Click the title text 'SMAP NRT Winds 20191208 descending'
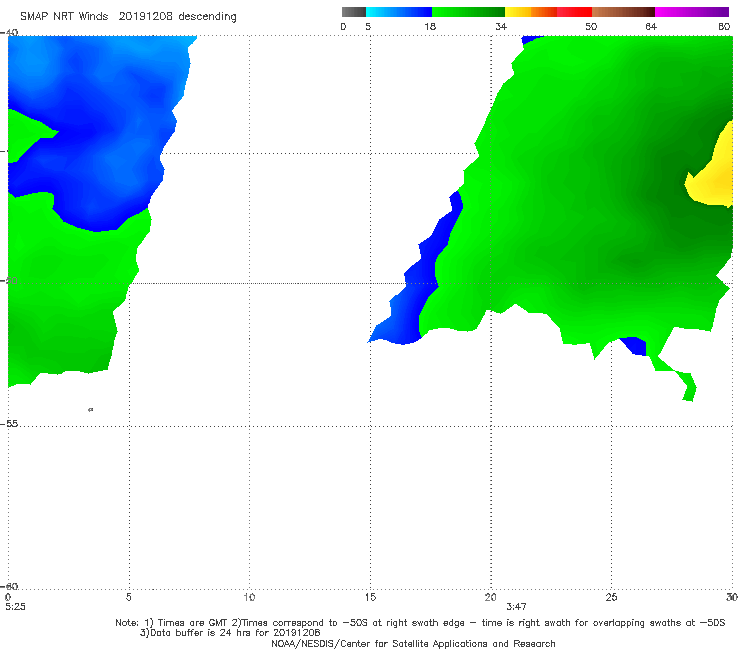This screenshot has width=740, height=650. pos(128,17)
